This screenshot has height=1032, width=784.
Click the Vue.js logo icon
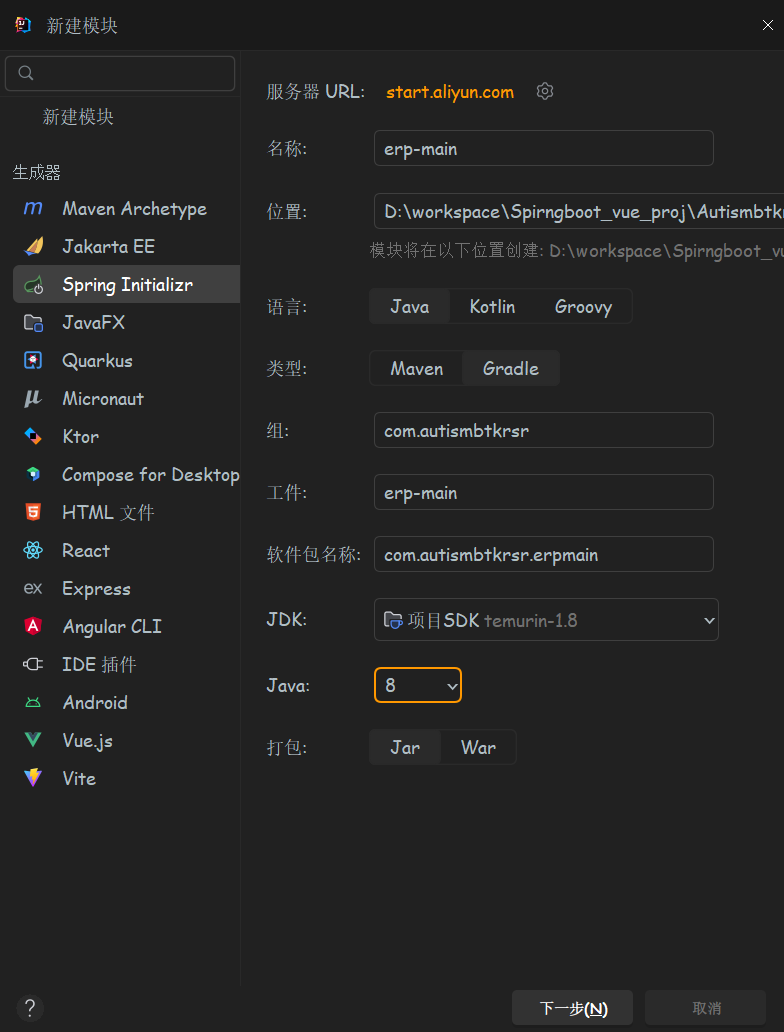click(33, 740)
